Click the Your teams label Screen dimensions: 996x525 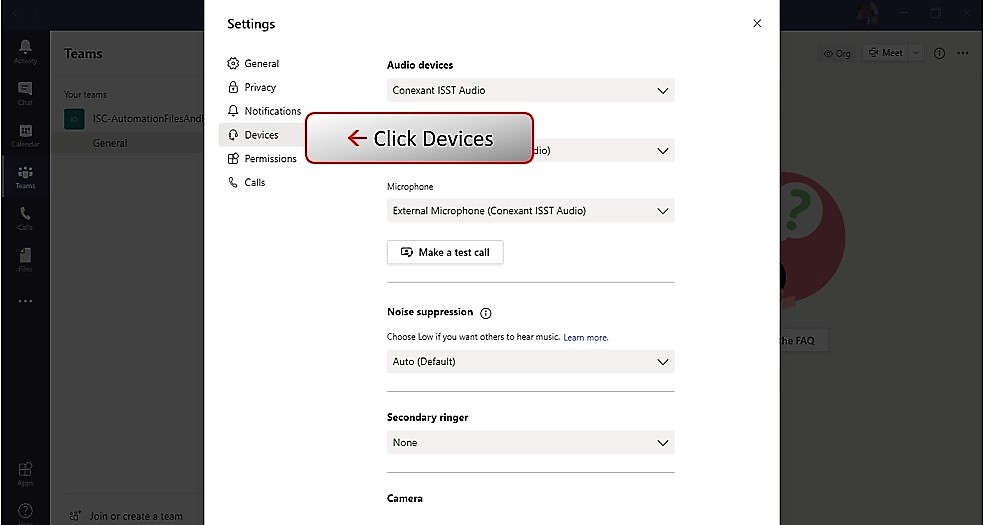(85, 95)
